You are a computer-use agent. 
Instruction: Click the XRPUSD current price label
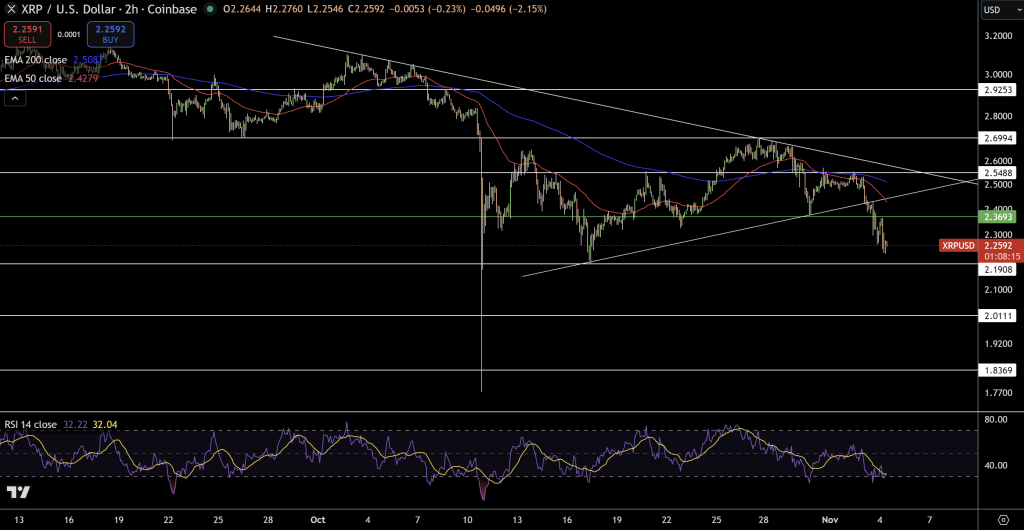[x=958, y=245]
